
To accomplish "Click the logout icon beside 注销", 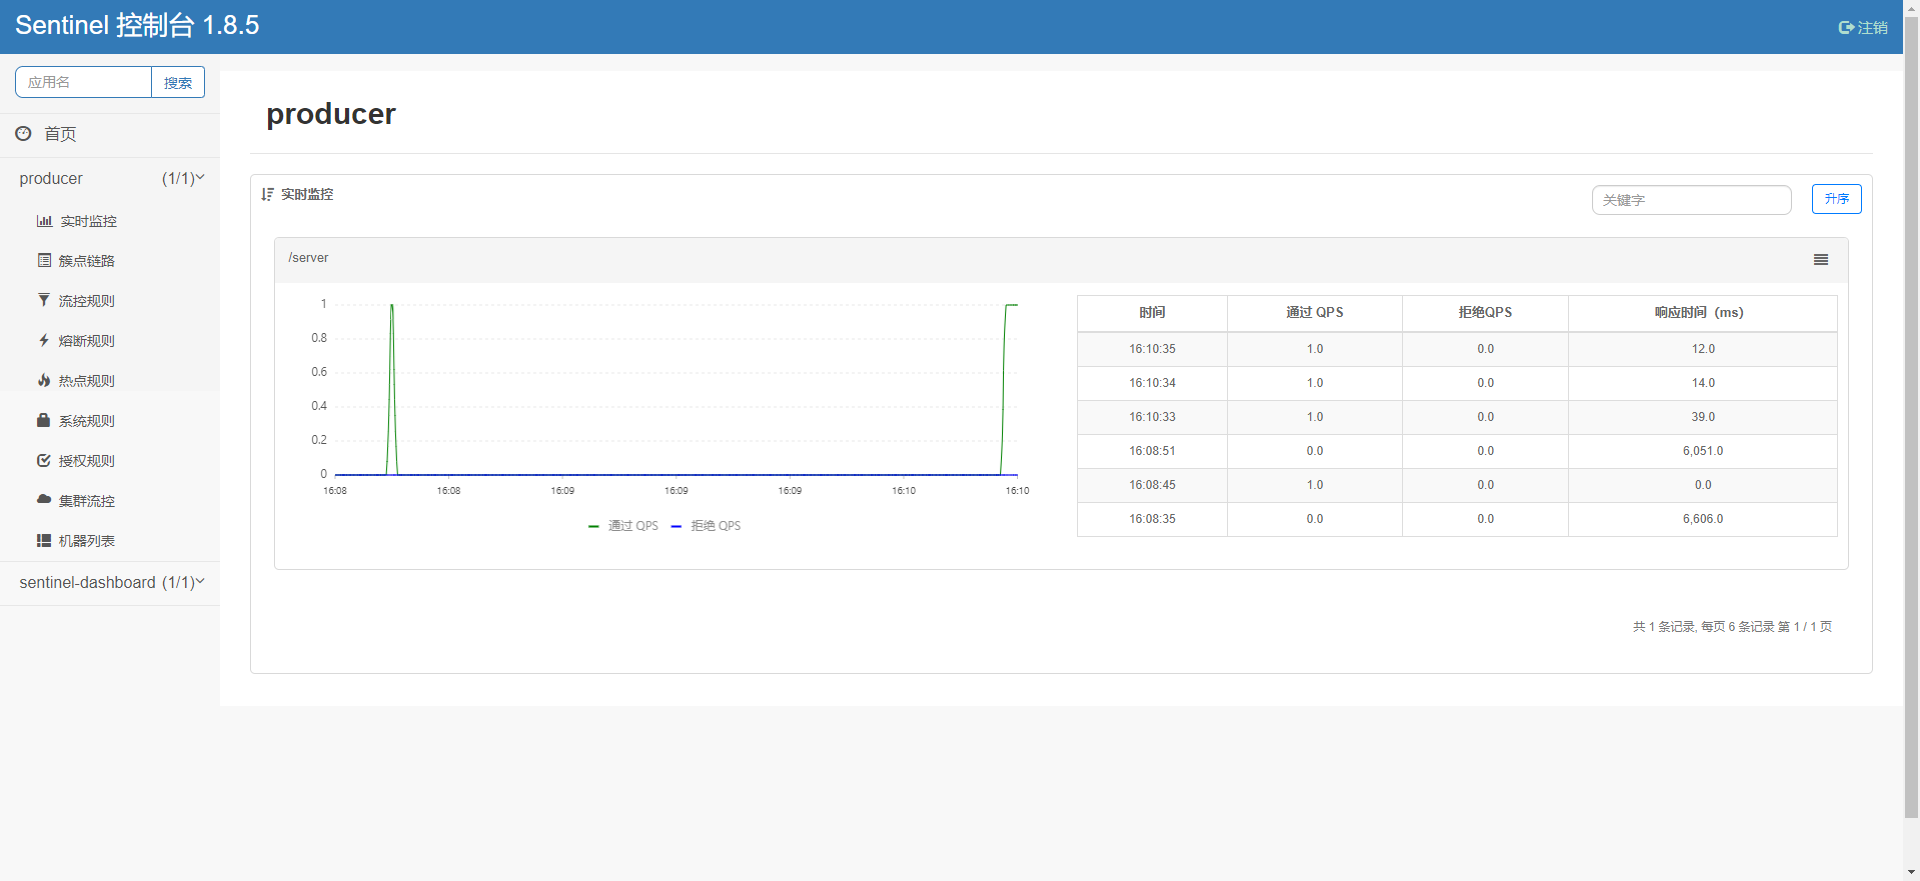I will coord(1846,28).
